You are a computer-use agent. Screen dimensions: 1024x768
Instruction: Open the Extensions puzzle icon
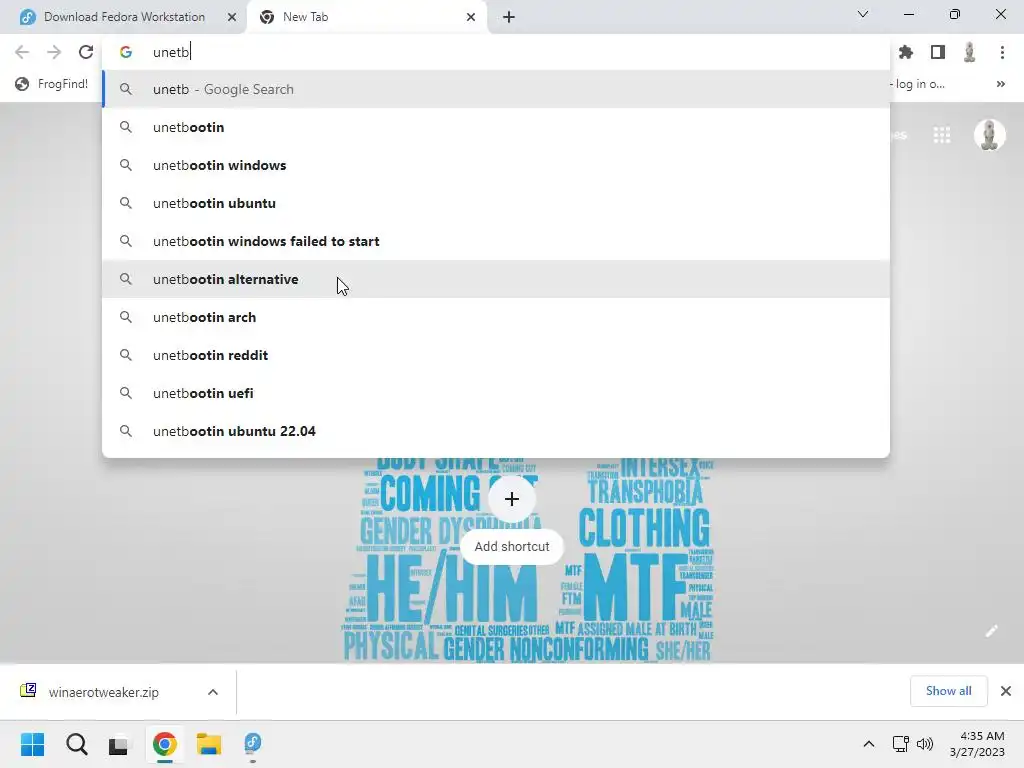tap(906, 52)
